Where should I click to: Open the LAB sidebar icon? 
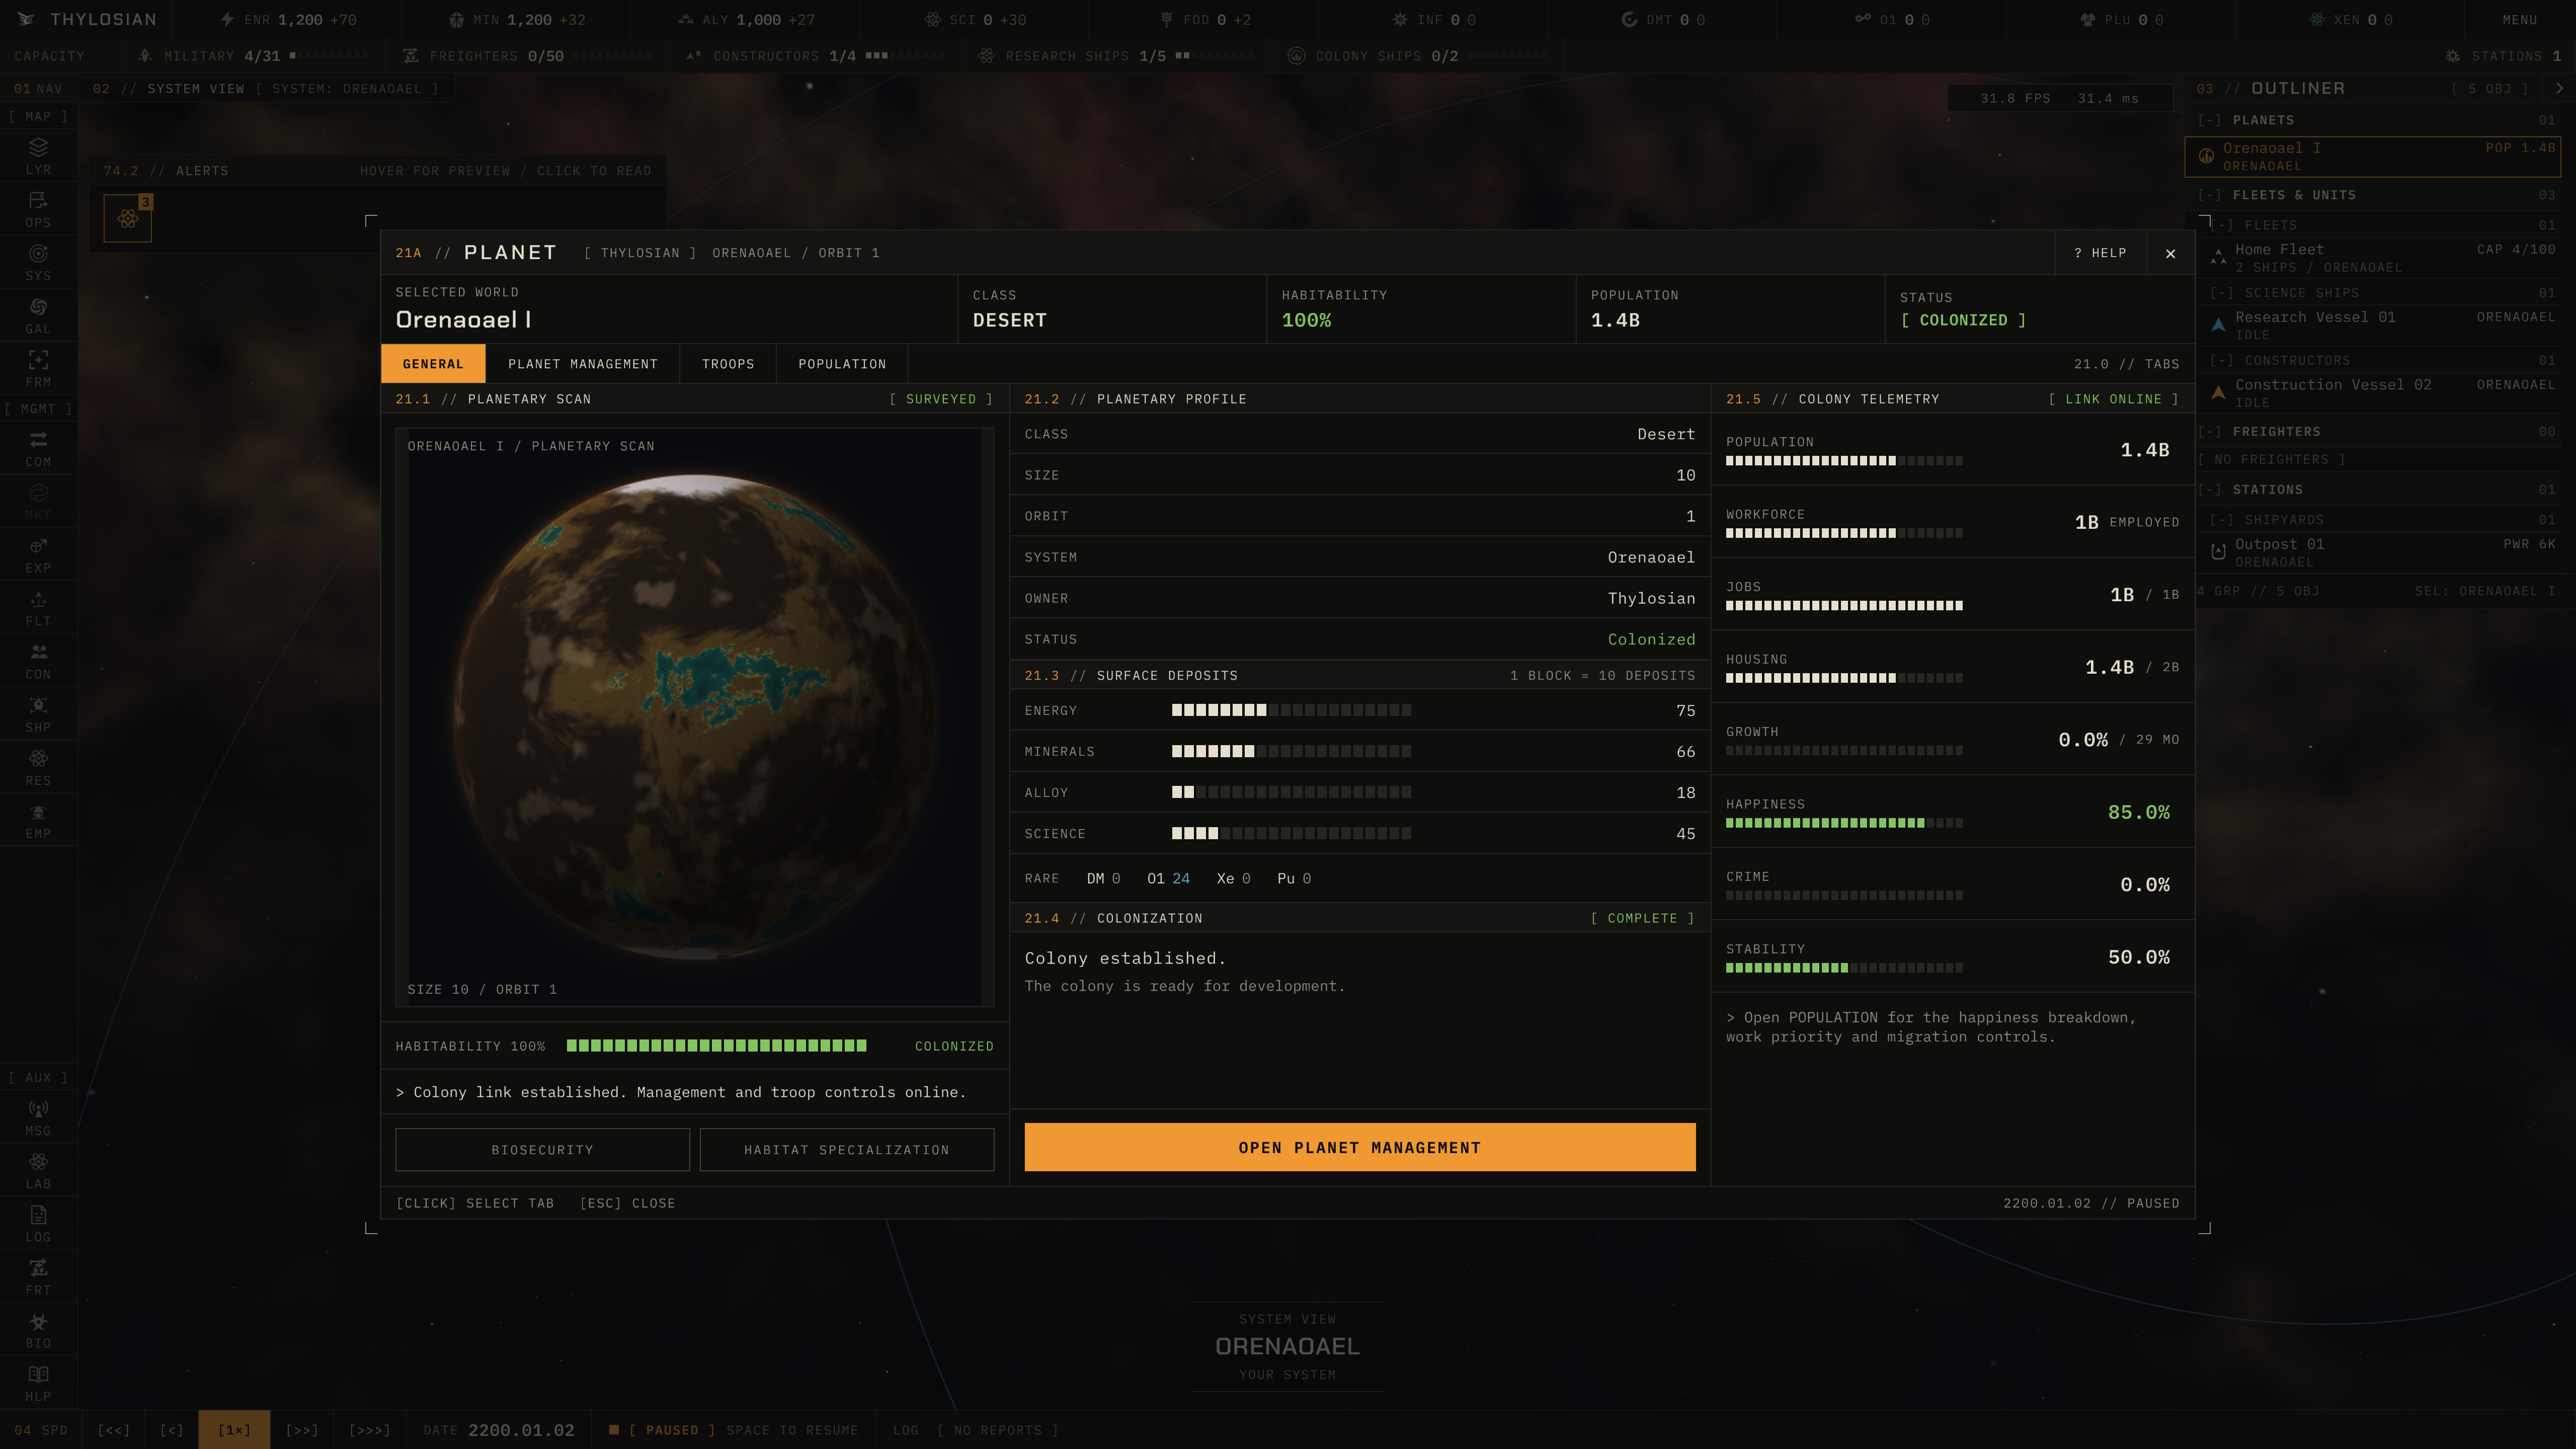[38, 1170]
